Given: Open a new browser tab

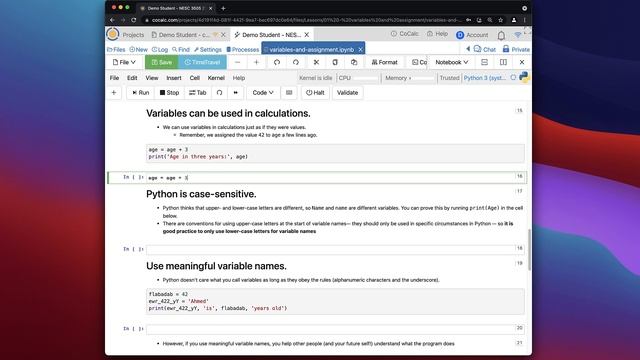Looking at the screenshot, I should click(x=223, y=8).
